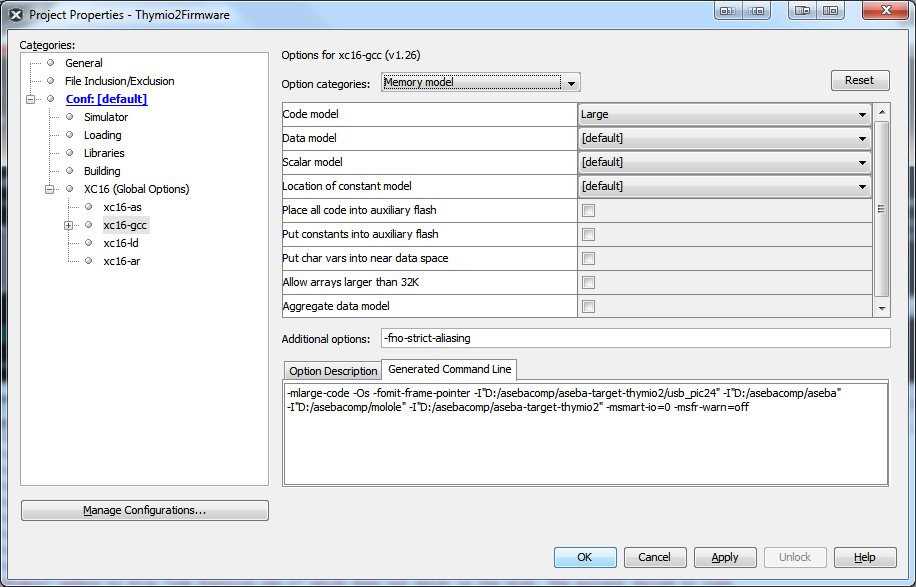
Task: Click the first title bar window-layout icon
Action: 728,11
